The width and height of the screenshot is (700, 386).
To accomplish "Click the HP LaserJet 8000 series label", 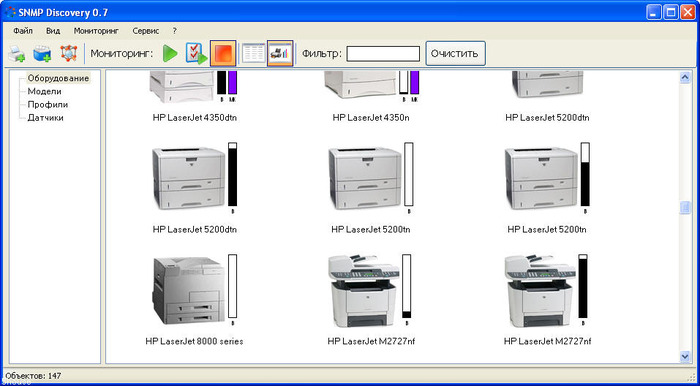I will pyautogui.click(x=194, y=341).
